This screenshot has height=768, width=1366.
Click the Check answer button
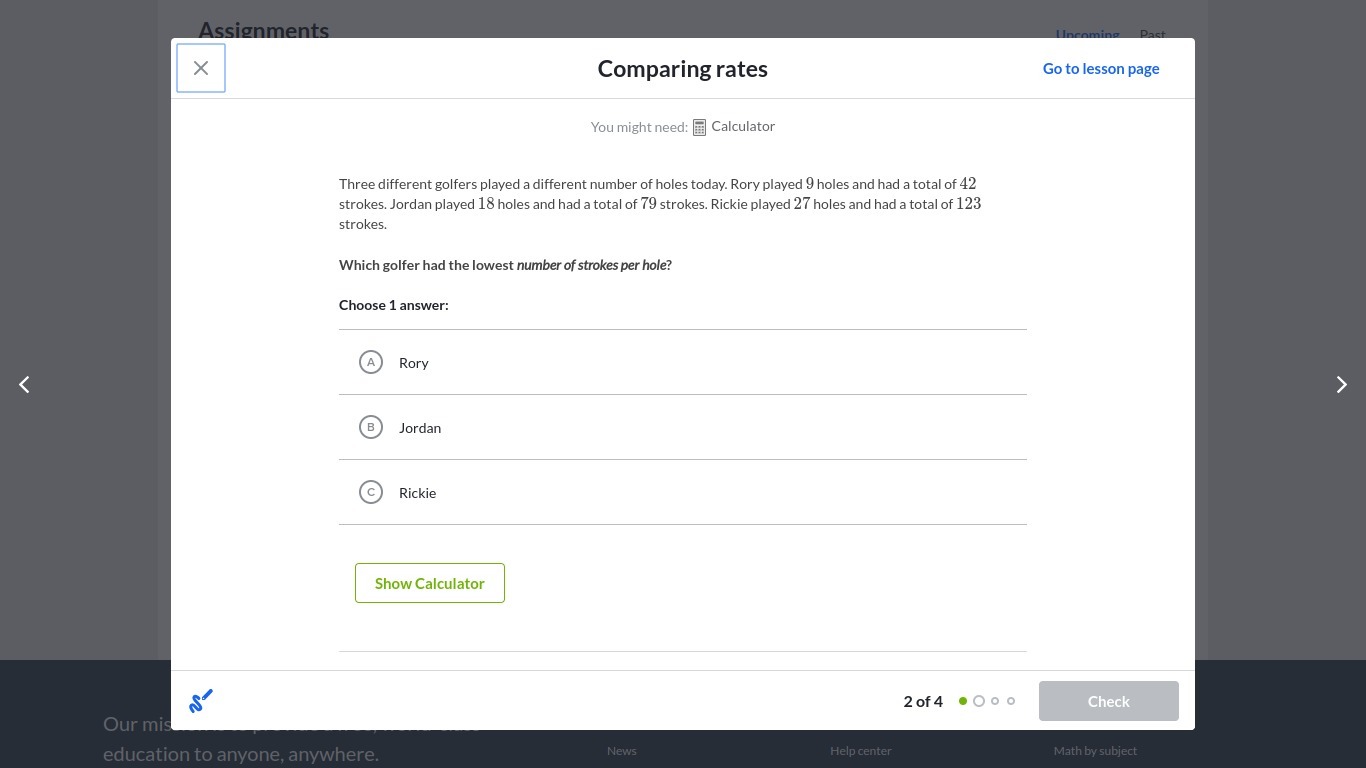(x=1108, y=701)
